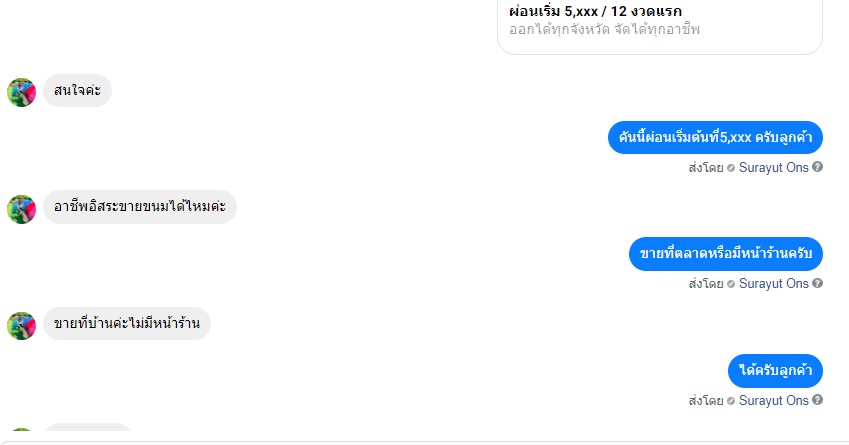Click help icon under "ขายที่ตลาดหรือมีหน้าร้านครับ" message

[x=818, y=283]
